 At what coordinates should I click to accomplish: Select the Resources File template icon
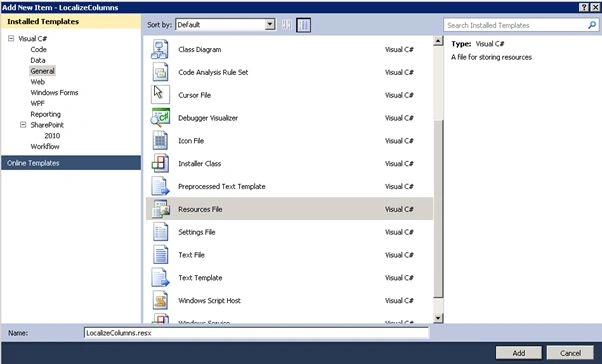pos(160,209)
